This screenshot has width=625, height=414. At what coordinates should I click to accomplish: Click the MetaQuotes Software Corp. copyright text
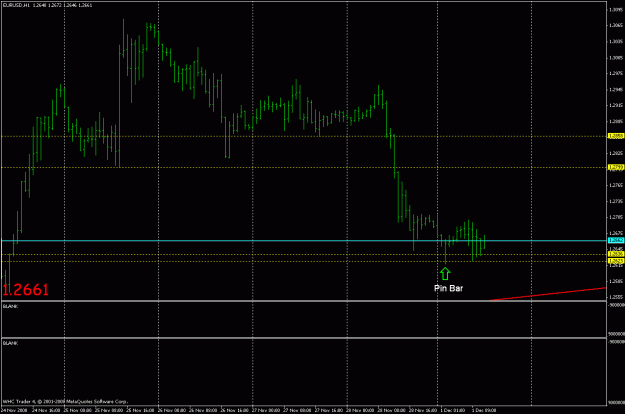(66, 402)
